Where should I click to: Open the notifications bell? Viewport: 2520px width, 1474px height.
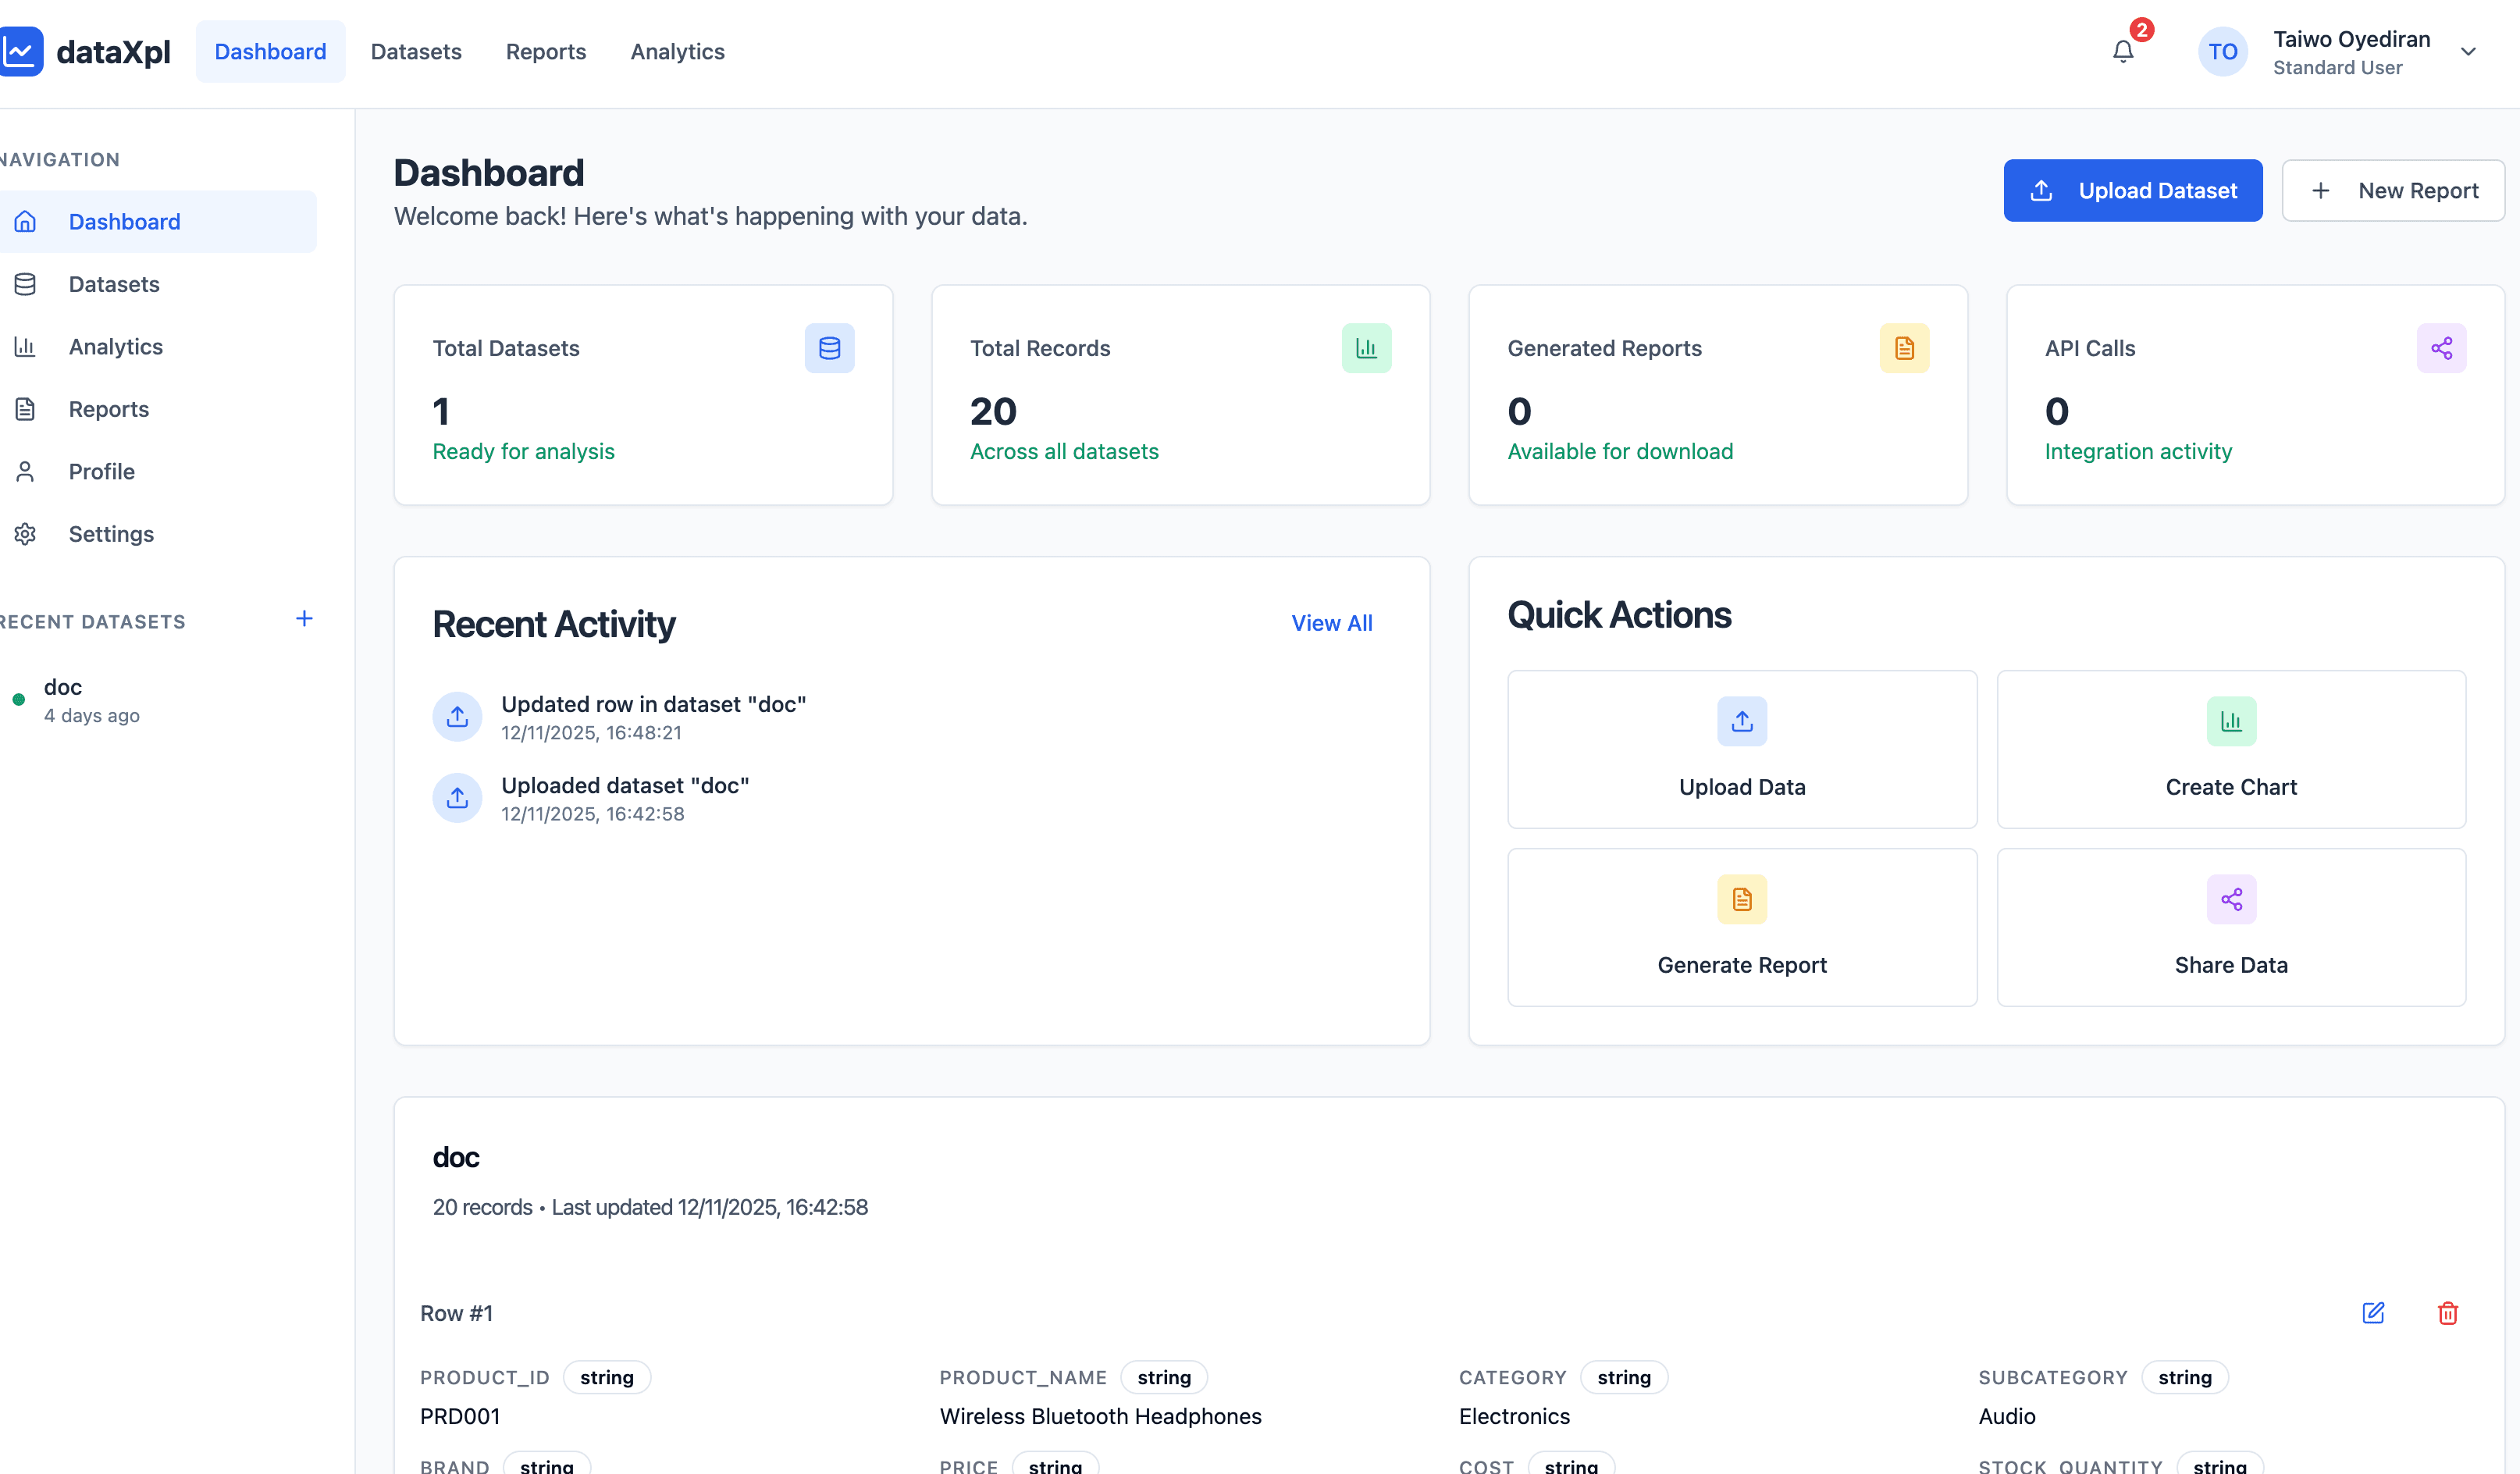click(x=2122, y=51)
